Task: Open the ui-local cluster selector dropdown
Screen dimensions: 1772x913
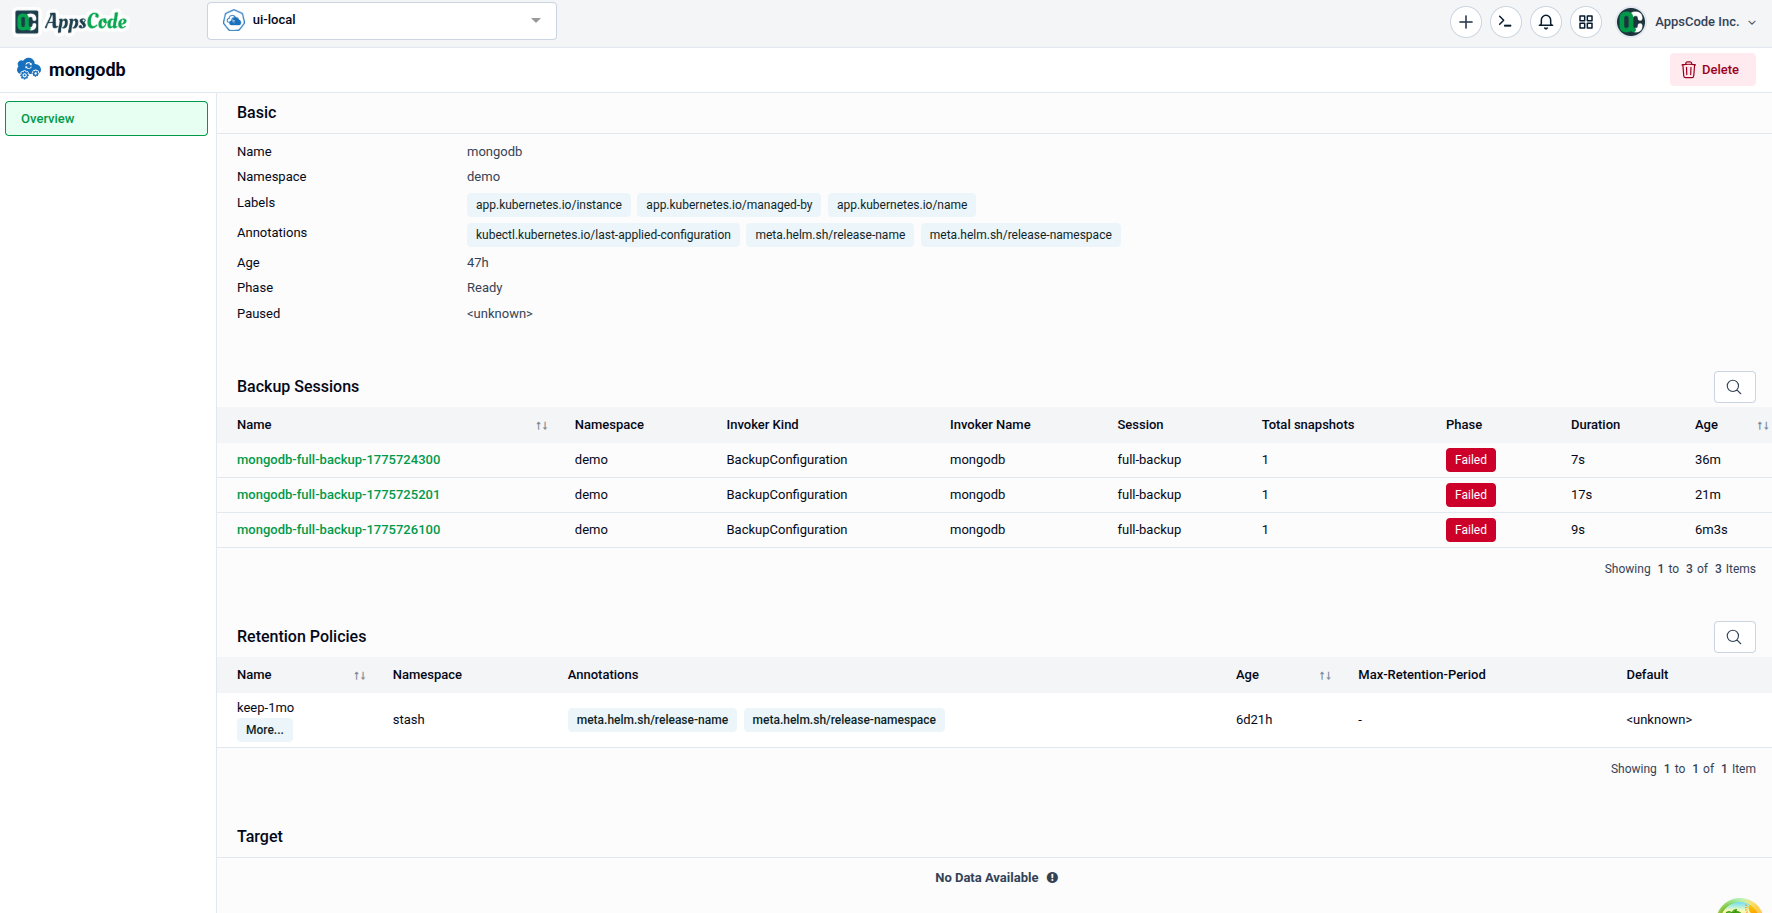Action: pos(380,20)
